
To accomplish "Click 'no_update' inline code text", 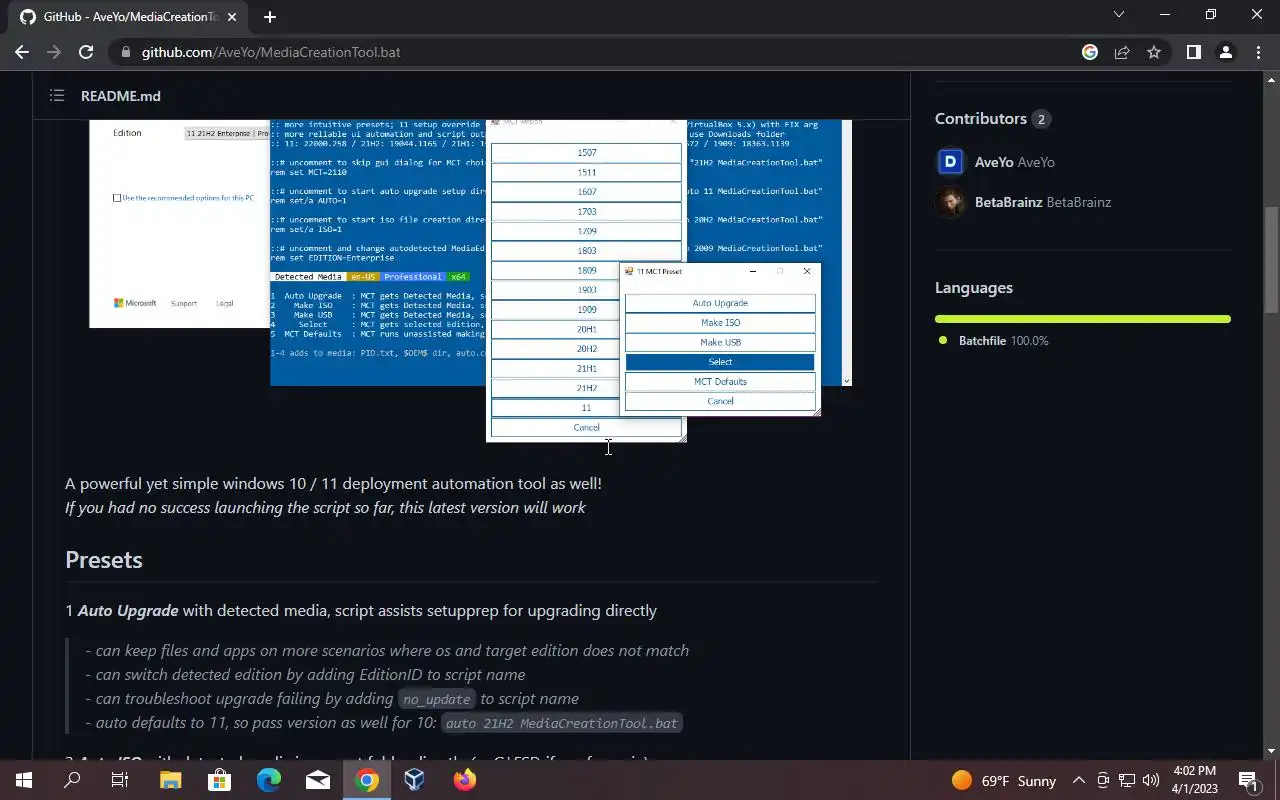I will pyautogui.click(x=436, y=699).
